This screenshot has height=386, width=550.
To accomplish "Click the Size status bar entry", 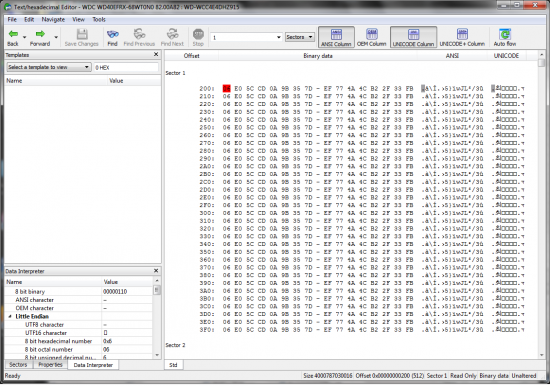I will coord(328,376).
